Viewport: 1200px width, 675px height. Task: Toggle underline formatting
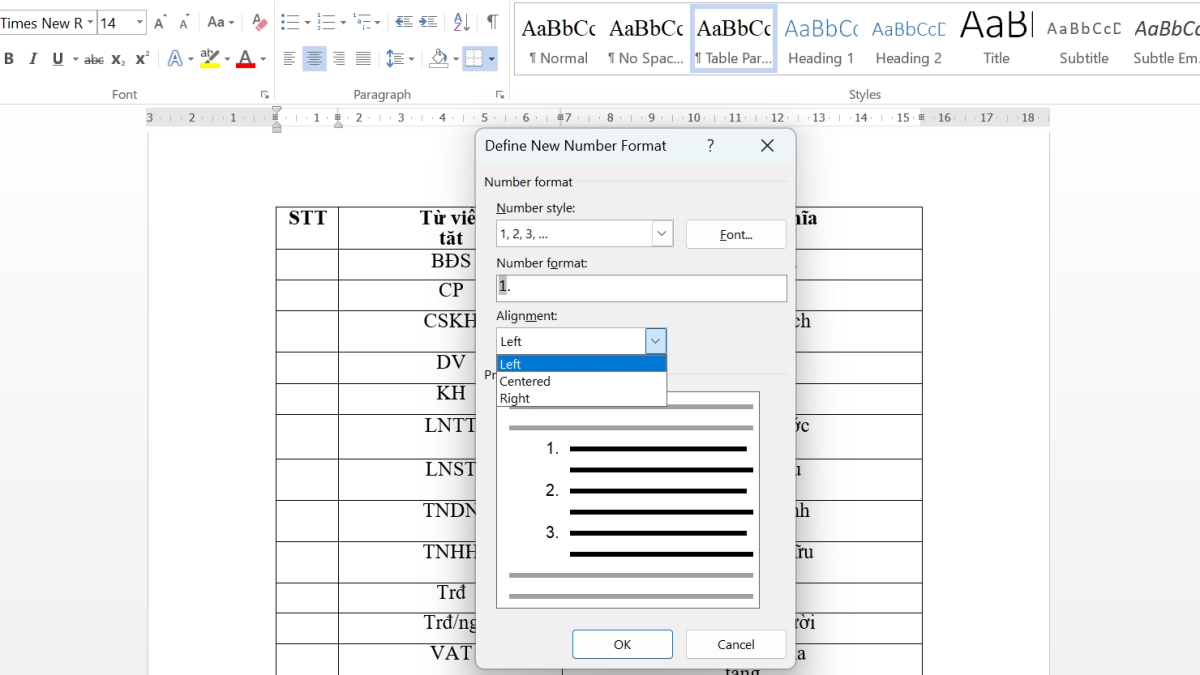(57, 59)
